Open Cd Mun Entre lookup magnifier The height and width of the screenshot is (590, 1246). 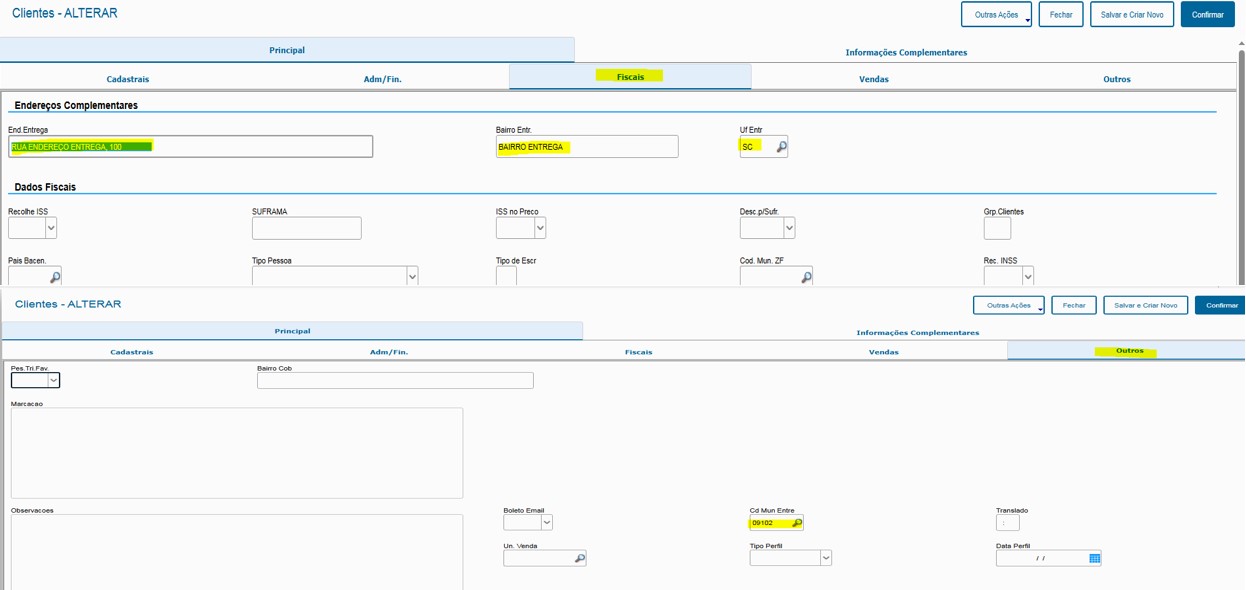tap(797, 523)
